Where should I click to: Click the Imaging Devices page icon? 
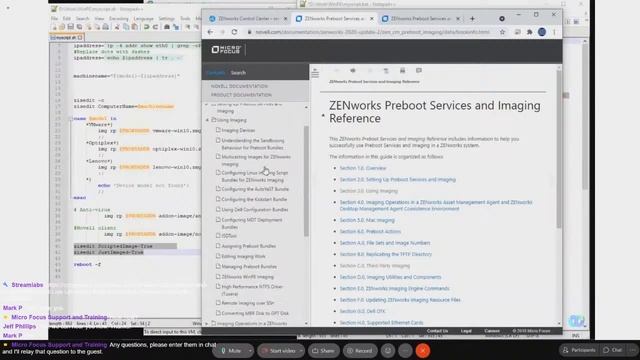click(218, 130)
